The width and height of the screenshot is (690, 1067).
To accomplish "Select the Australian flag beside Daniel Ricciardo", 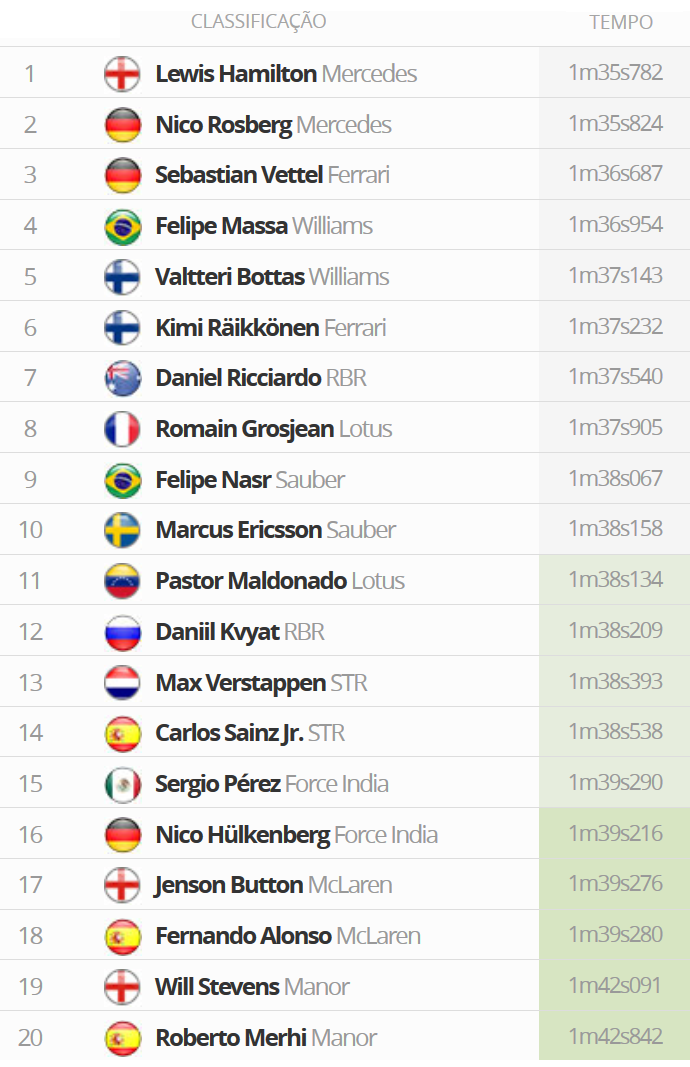I will click(x=122, y=378).
